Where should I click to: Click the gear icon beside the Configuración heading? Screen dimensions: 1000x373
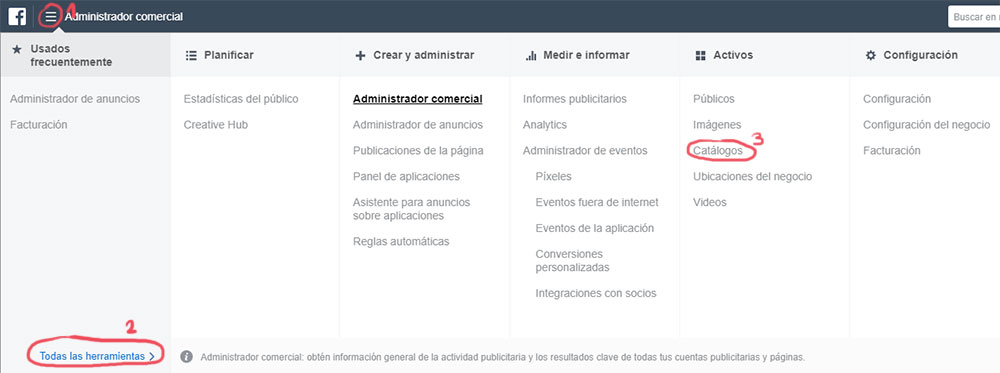click(x=871, y=55)
